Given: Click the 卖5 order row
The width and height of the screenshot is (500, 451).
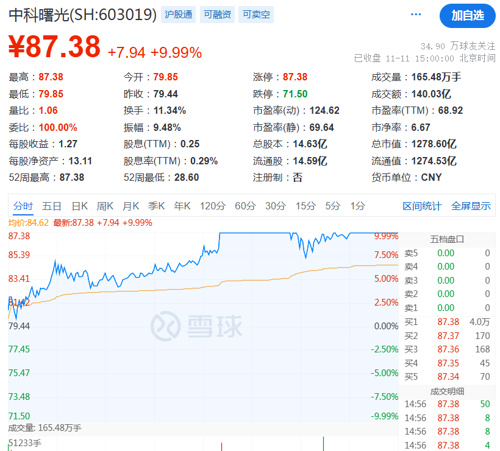Looking at the screenshot, I should tap(447, 253).
